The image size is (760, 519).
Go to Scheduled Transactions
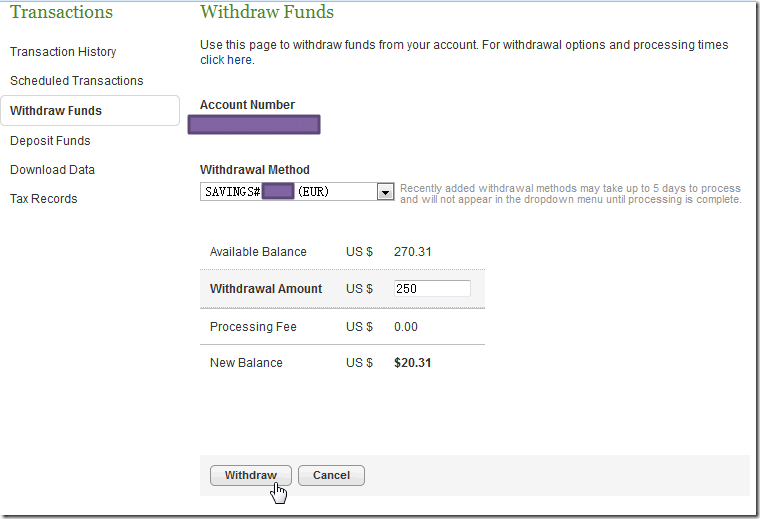click(76, 81)
